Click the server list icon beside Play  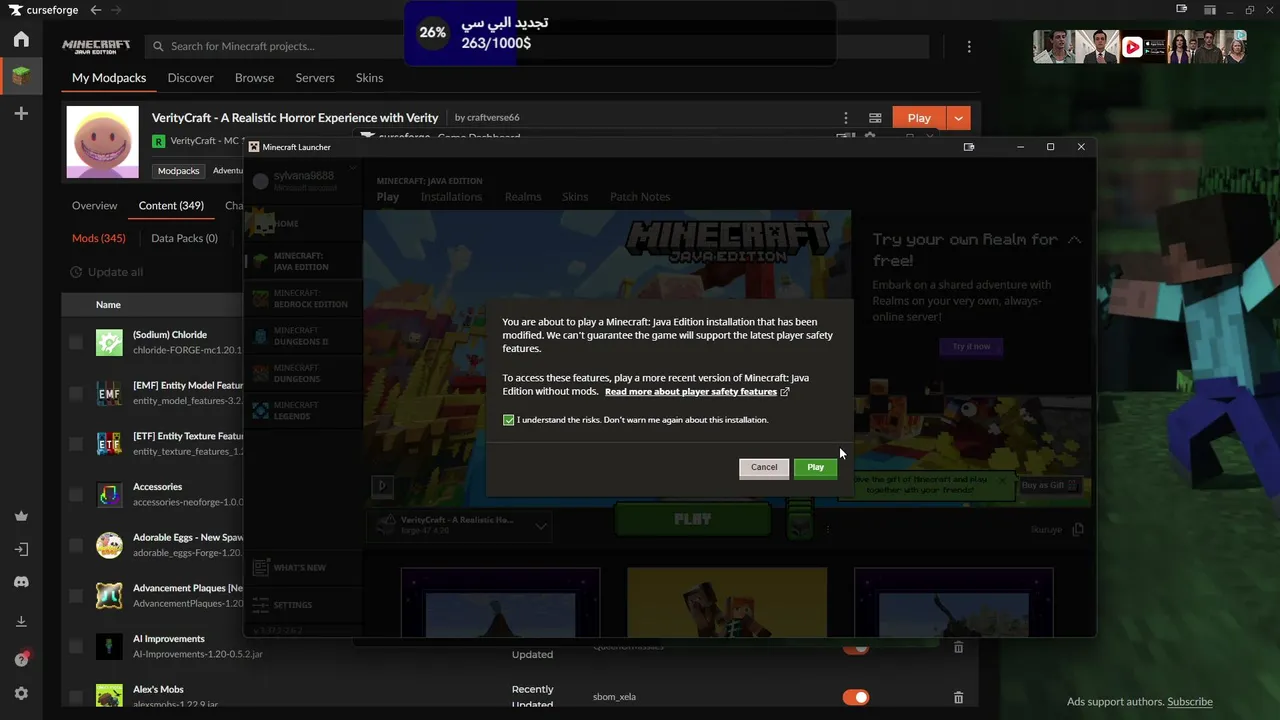coord(875,118)
